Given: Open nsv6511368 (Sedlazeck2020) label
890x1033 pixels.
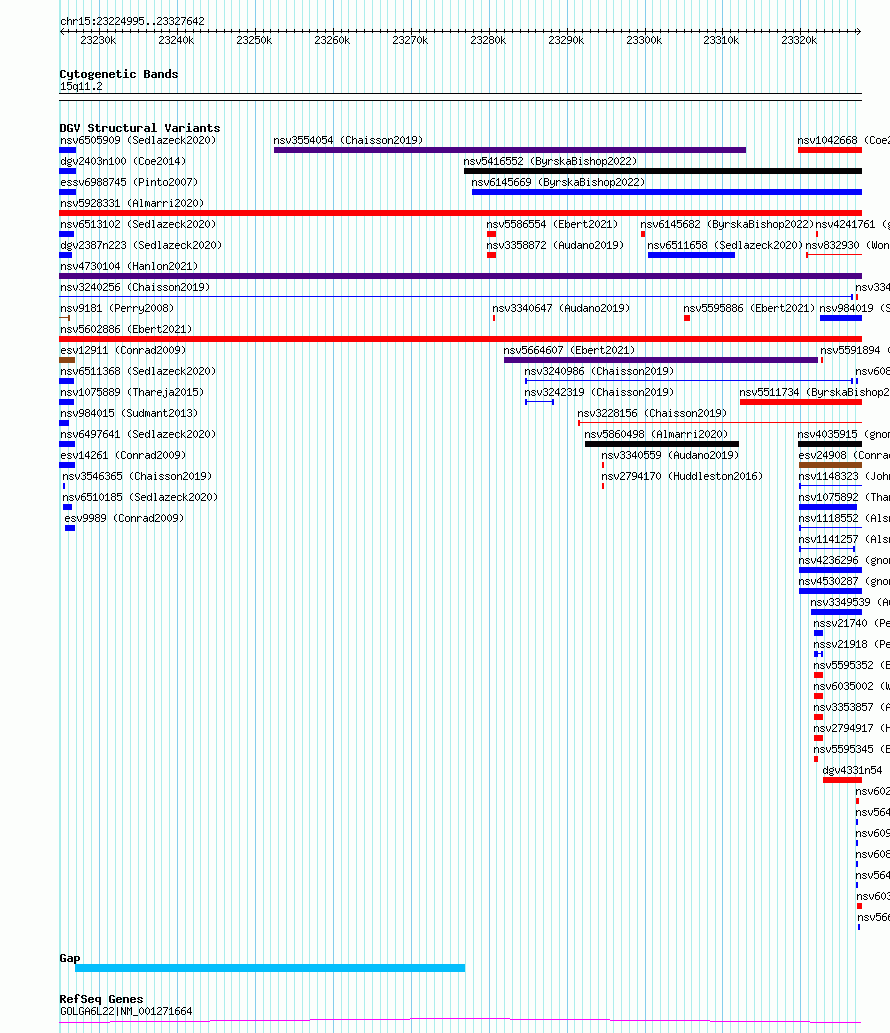Looking at the screenshot, I should pyautogui.click(x=138, y=372).
